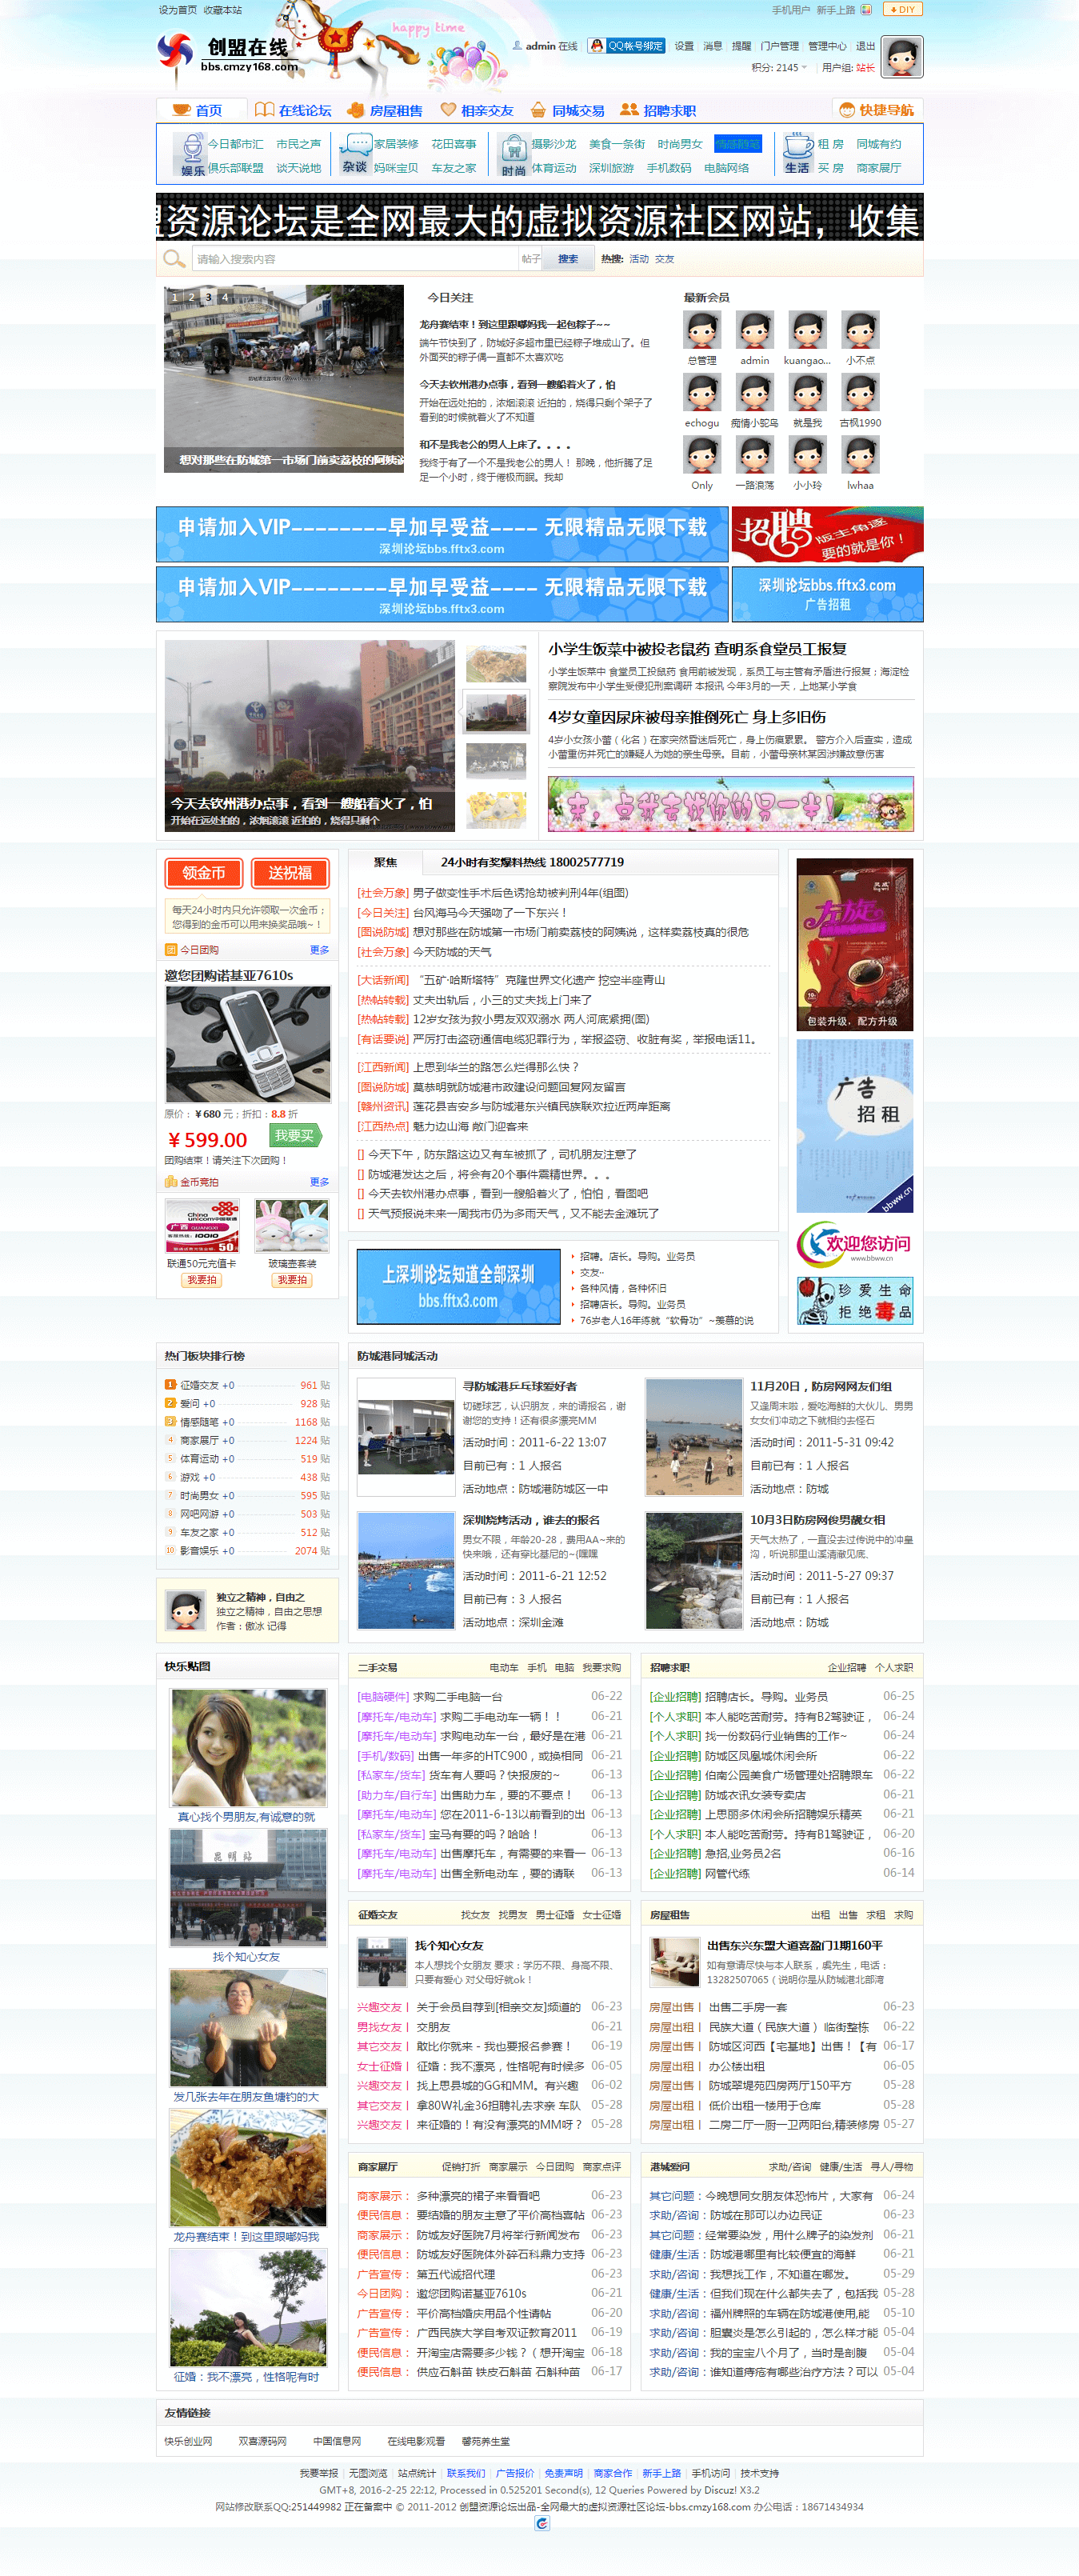Open the 杂谈 chat bubble category icon
The image size is (1079, 2576).
354,154
